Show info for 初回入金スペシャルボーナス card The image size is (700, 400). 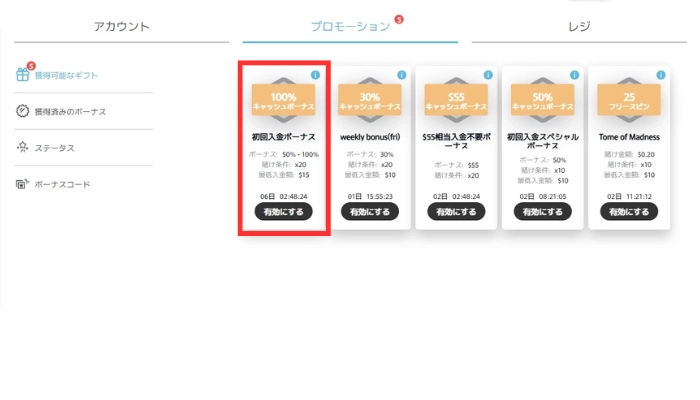click(x=575, y=75)
